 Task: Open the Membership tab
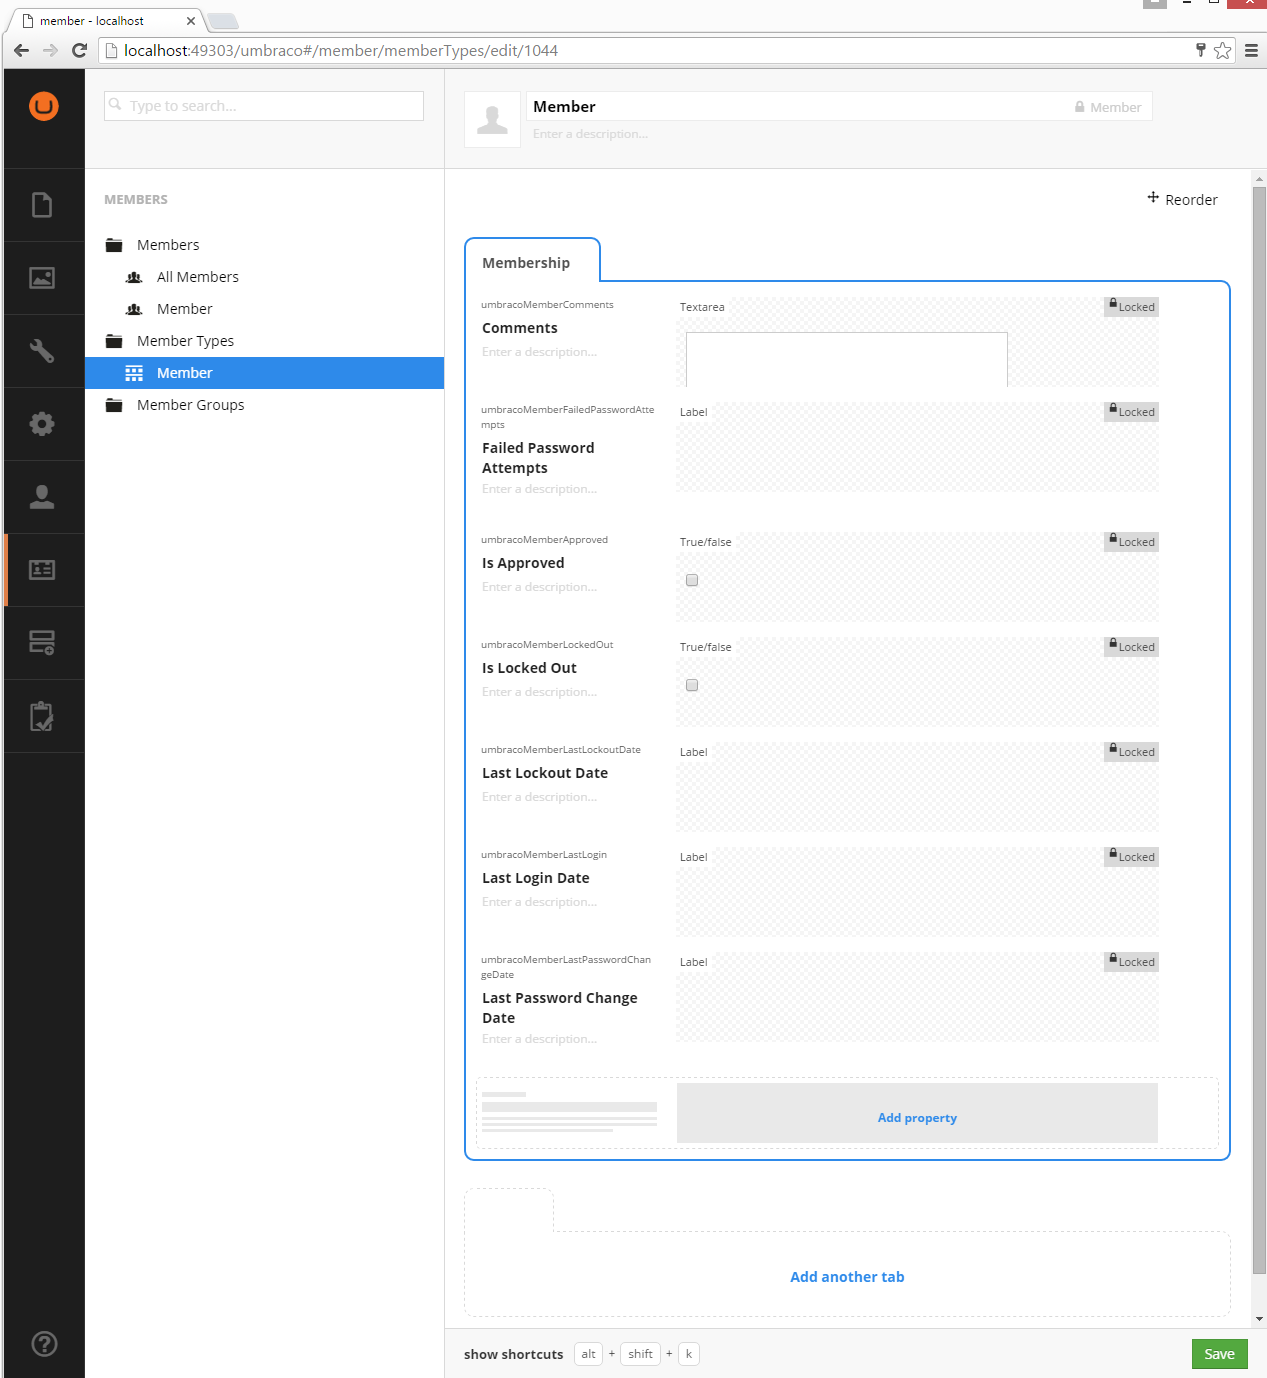click(532, 262)
